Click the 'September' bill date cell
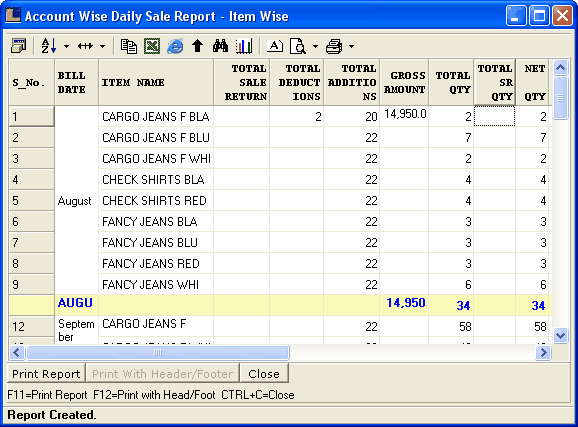Image resolution: width=578 pixels, height=427 pixels. coord(77,330)
